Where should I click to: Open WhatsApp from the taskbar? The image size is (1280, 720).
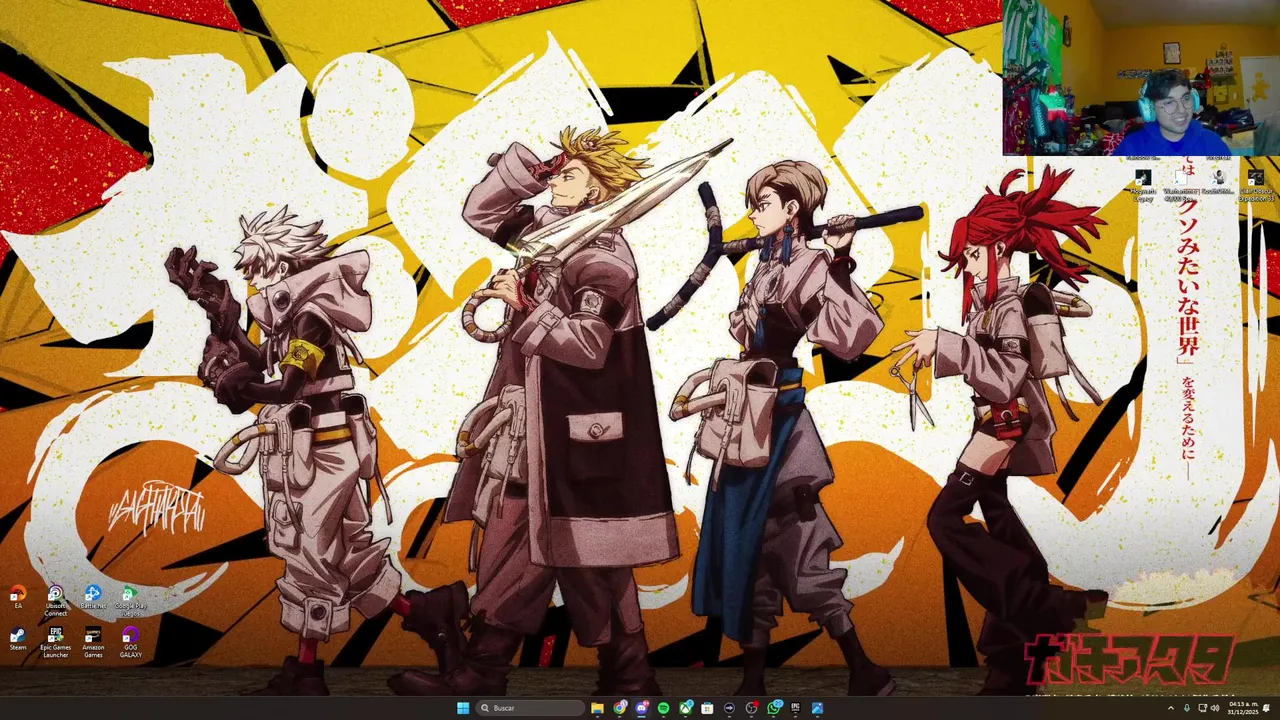pyautogui.click(x=774, y=708)
